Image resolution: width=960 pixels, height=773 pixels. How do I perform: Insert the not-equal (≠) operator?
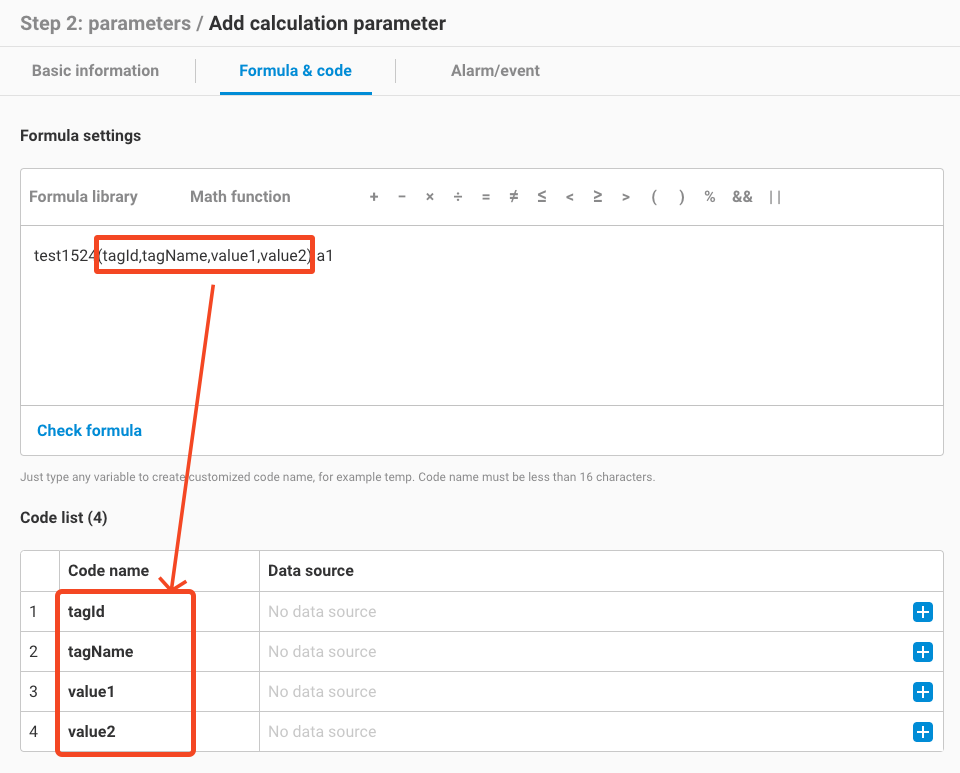tap(514, 196)
